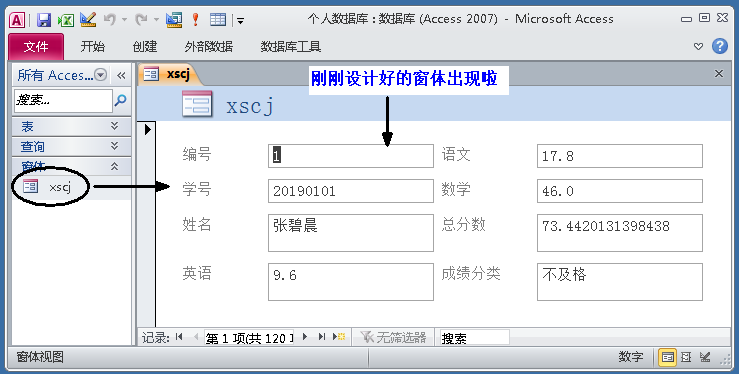The height and width of the screenshot is (374, 739).
Task: Click the xscj form title text
Action: click(x=250, y=106)
